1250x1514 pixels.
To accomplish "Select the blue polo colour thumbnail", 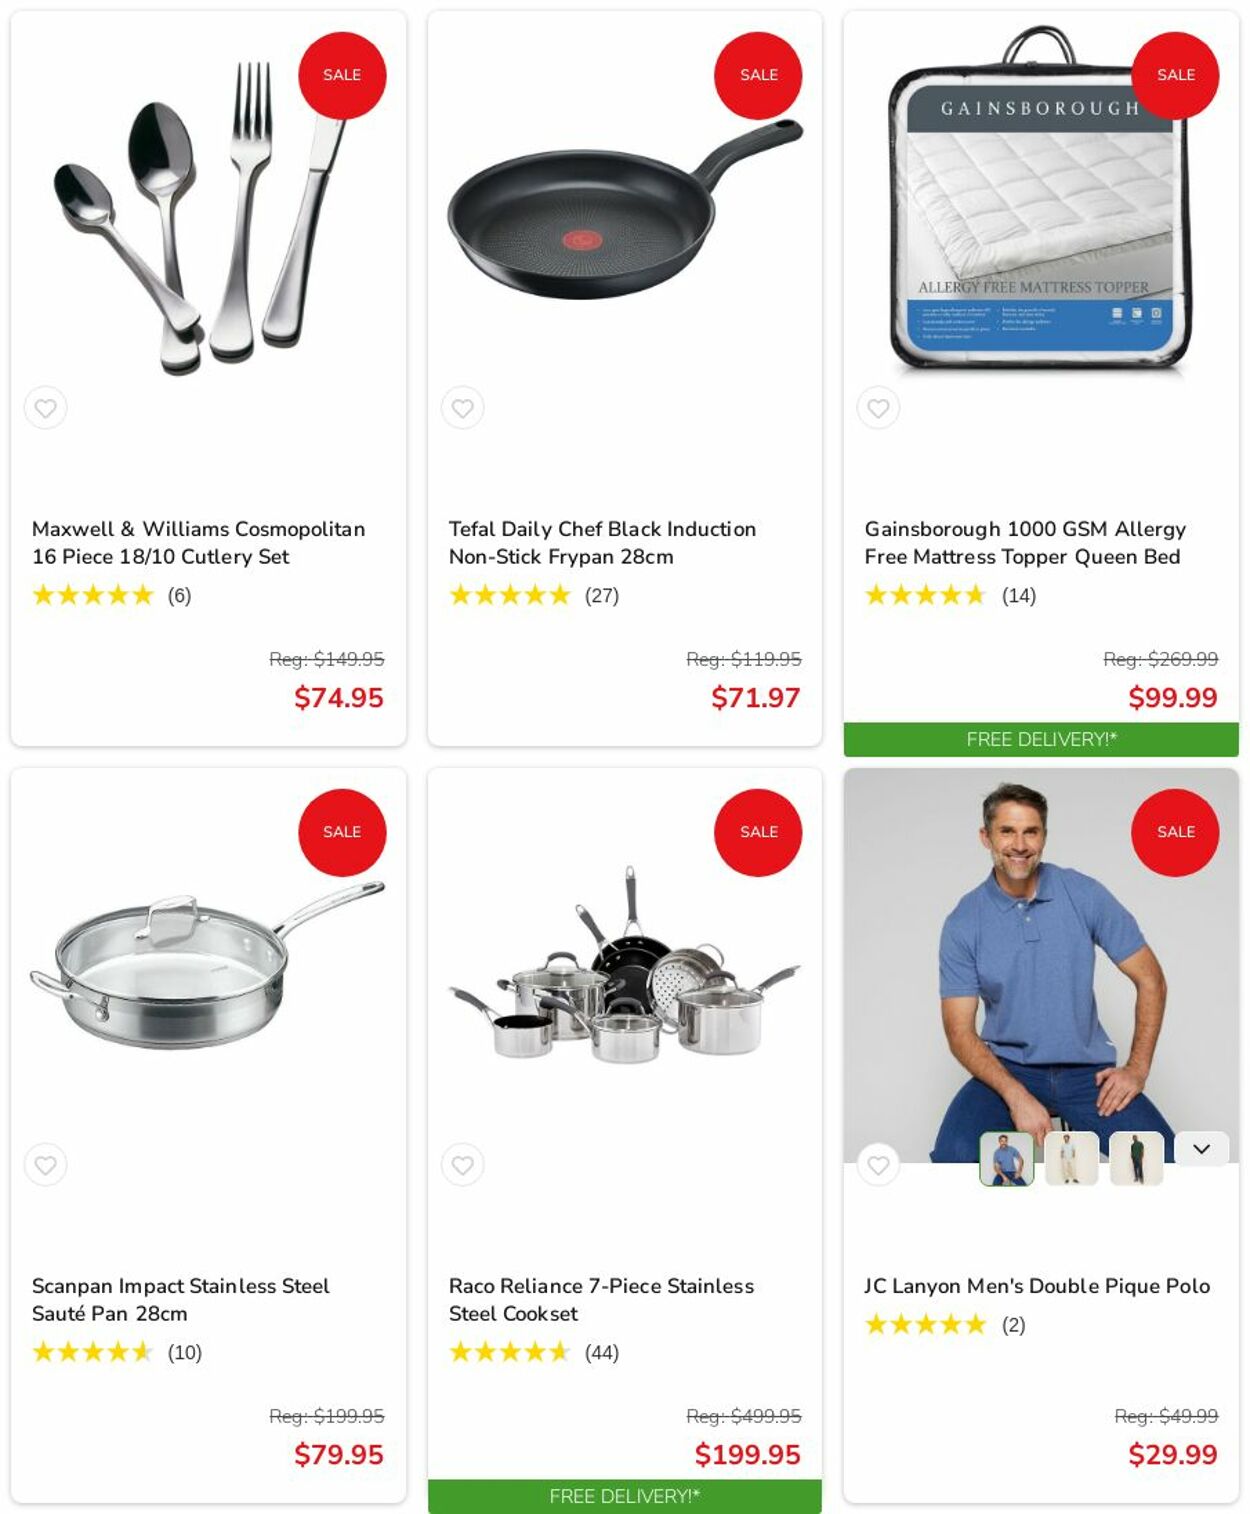I will [1006, 1159].
